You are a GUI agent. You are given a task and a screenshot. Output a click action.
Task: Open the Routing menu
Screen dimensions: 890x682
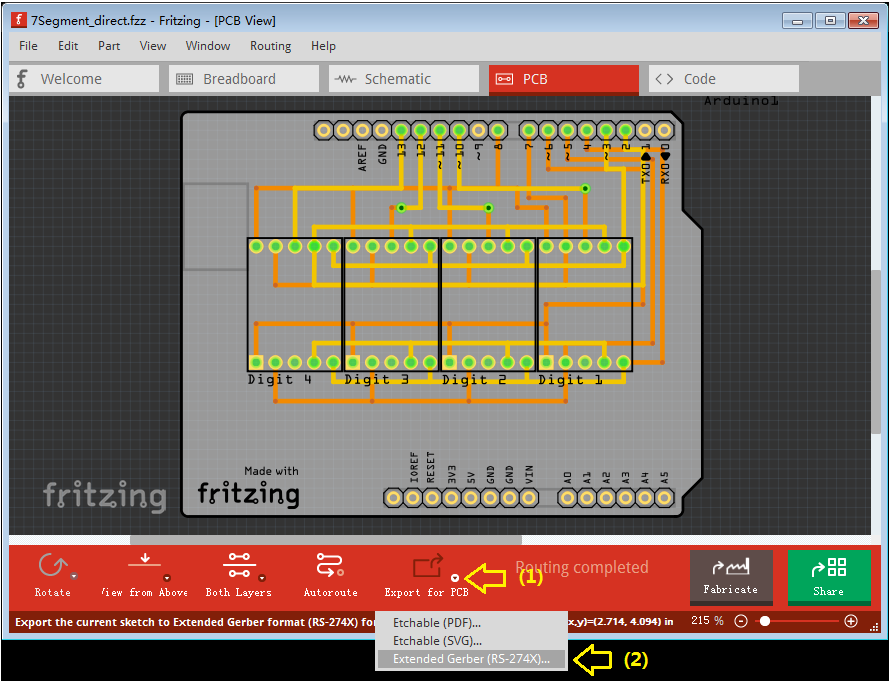(270, 46)
